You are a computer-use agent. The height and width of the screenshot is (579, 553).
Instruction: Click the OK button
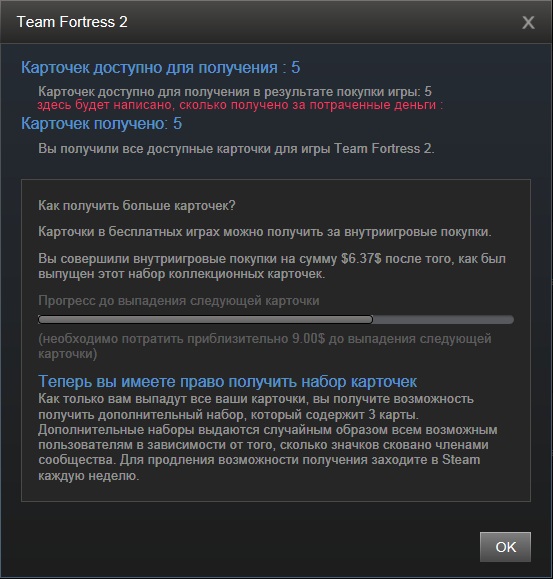[x=505, y=547]
